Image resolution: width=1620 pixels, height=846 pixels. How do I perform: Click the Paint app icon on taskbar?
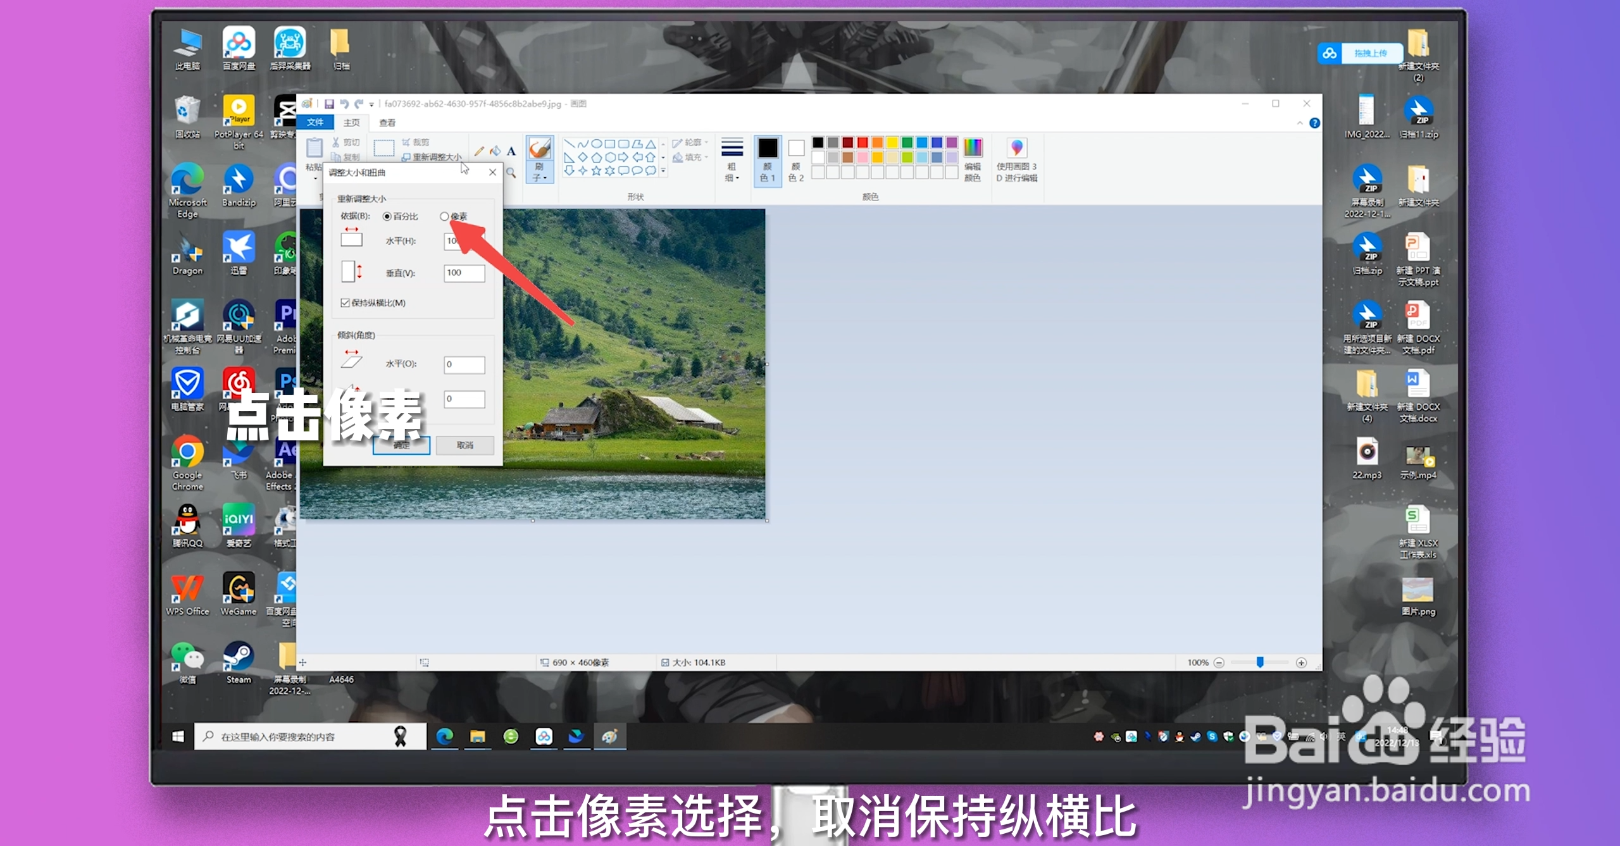tap(609, 737)
